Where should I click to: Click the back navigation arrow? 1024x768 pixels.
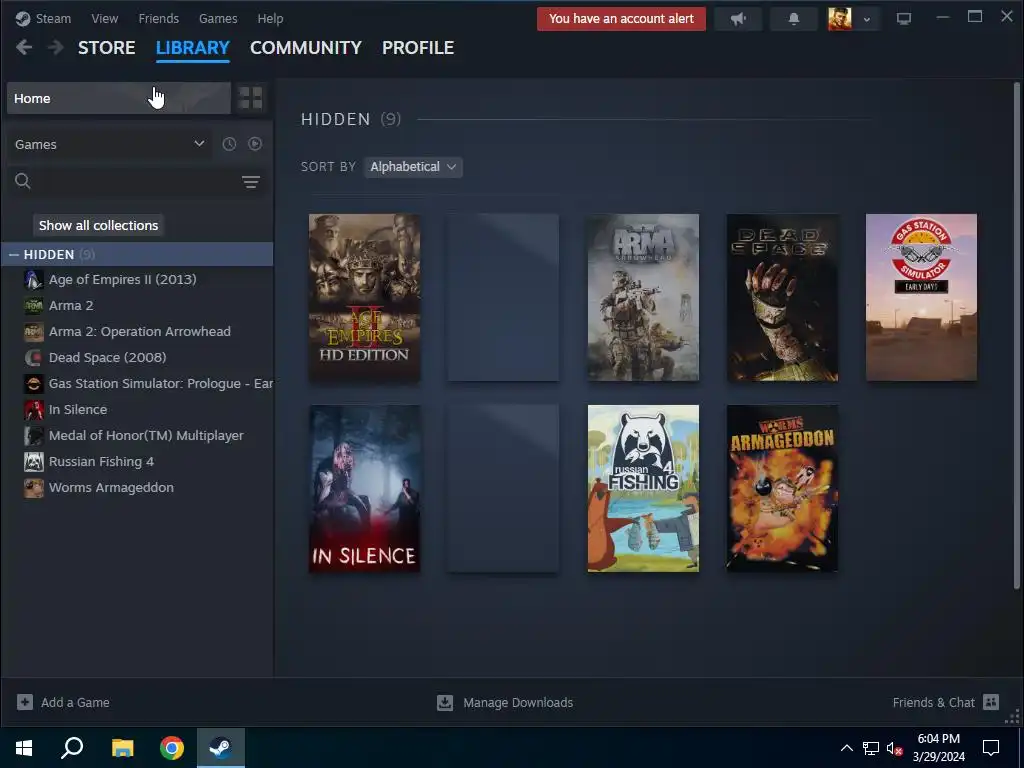[x=24, y=47]
